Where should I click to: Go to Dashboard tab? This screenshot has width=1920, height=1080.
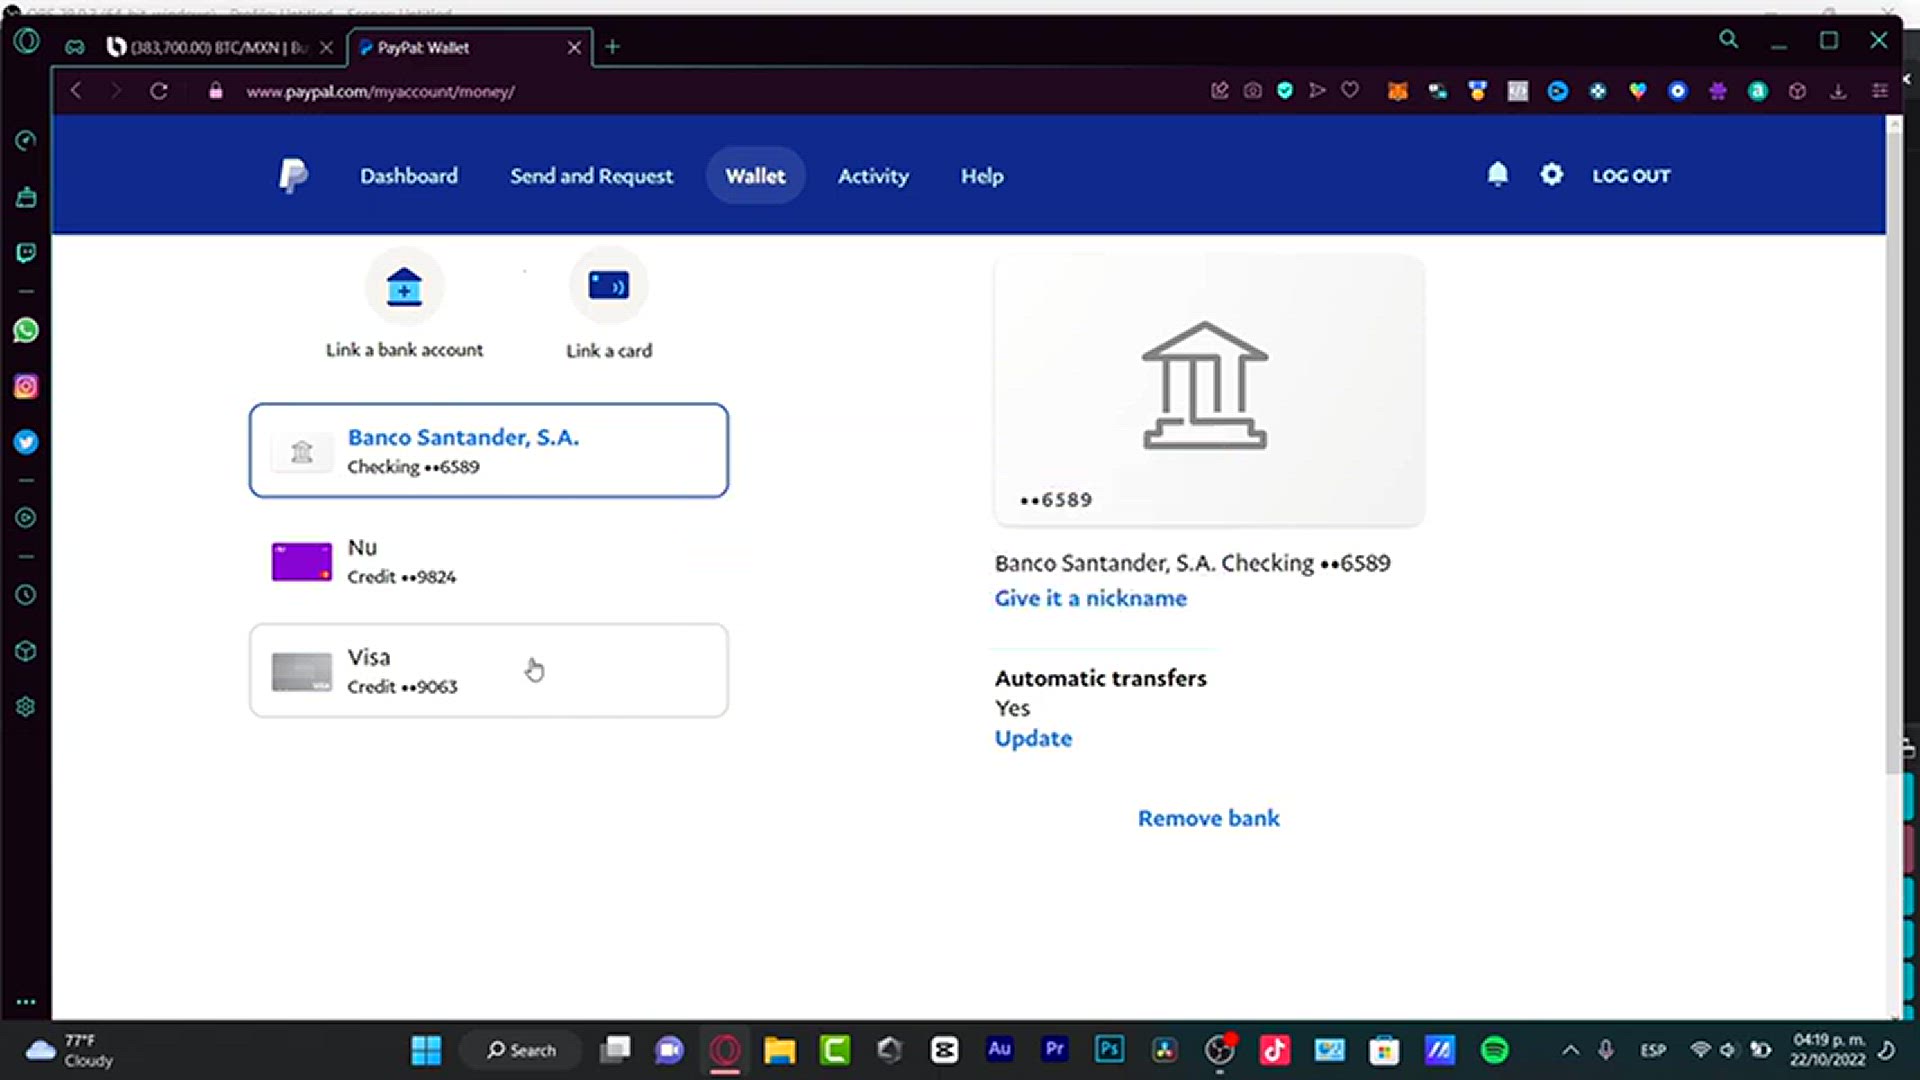pos(409,176)
